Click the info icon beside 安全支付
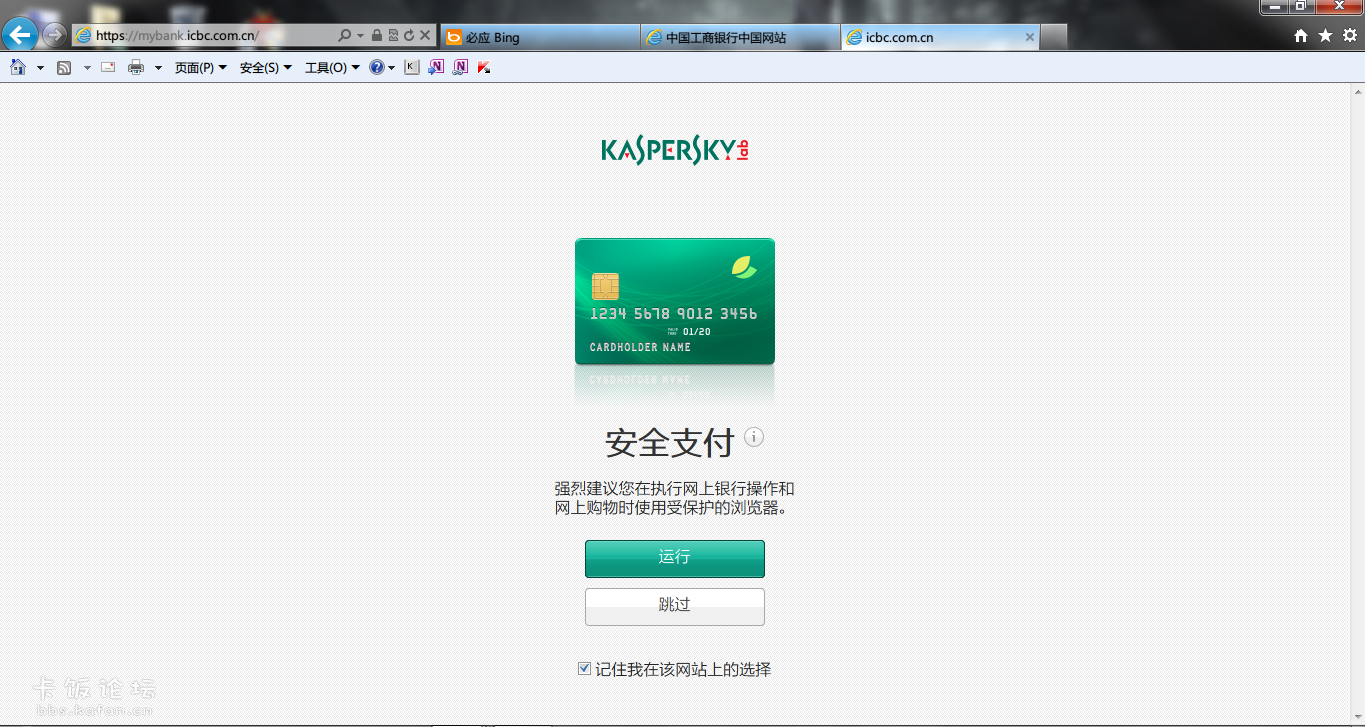The image size is (1365, 727). coord(754,437)
